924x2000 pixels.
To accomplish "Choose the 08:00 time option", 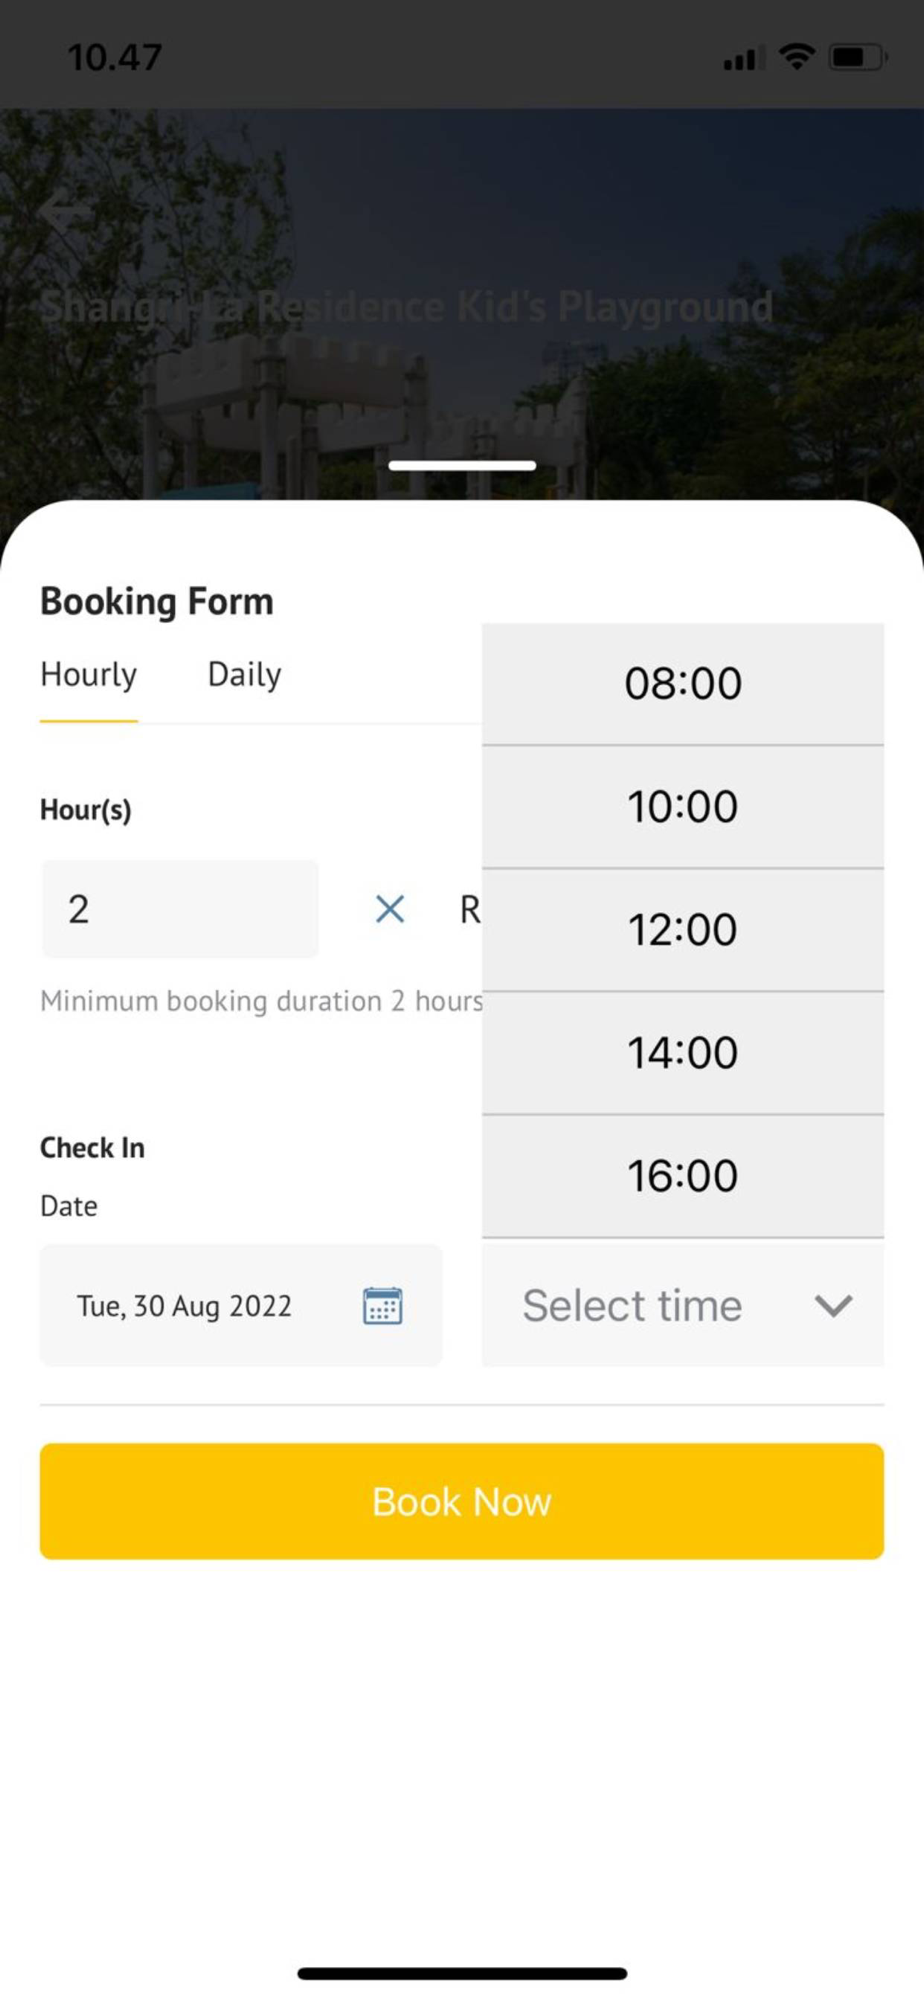I will (x=683, y=684).
